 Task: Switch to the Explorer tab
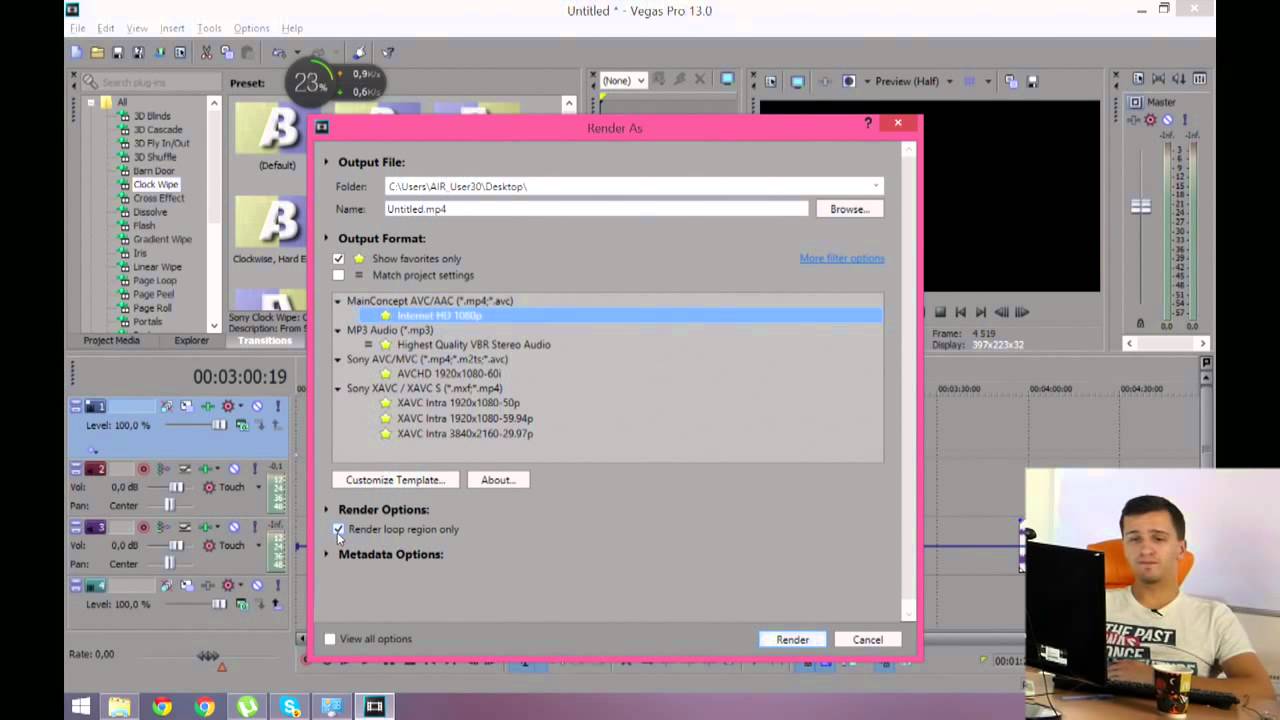[191, 340]
